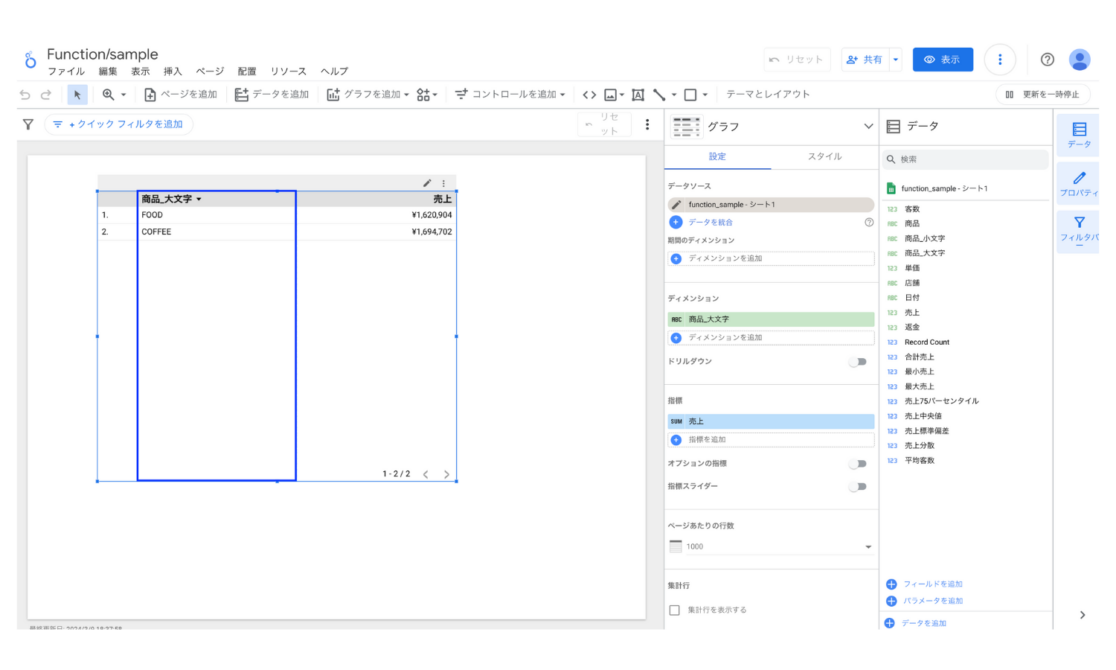Click the 表示 button
The image size is (1116, 670).
pyautogui.click(x=944, y=59)
